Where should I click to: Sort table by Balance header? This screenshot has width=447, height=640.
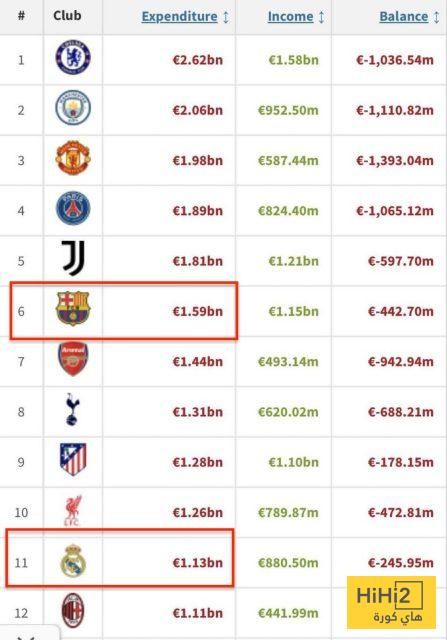404,17
